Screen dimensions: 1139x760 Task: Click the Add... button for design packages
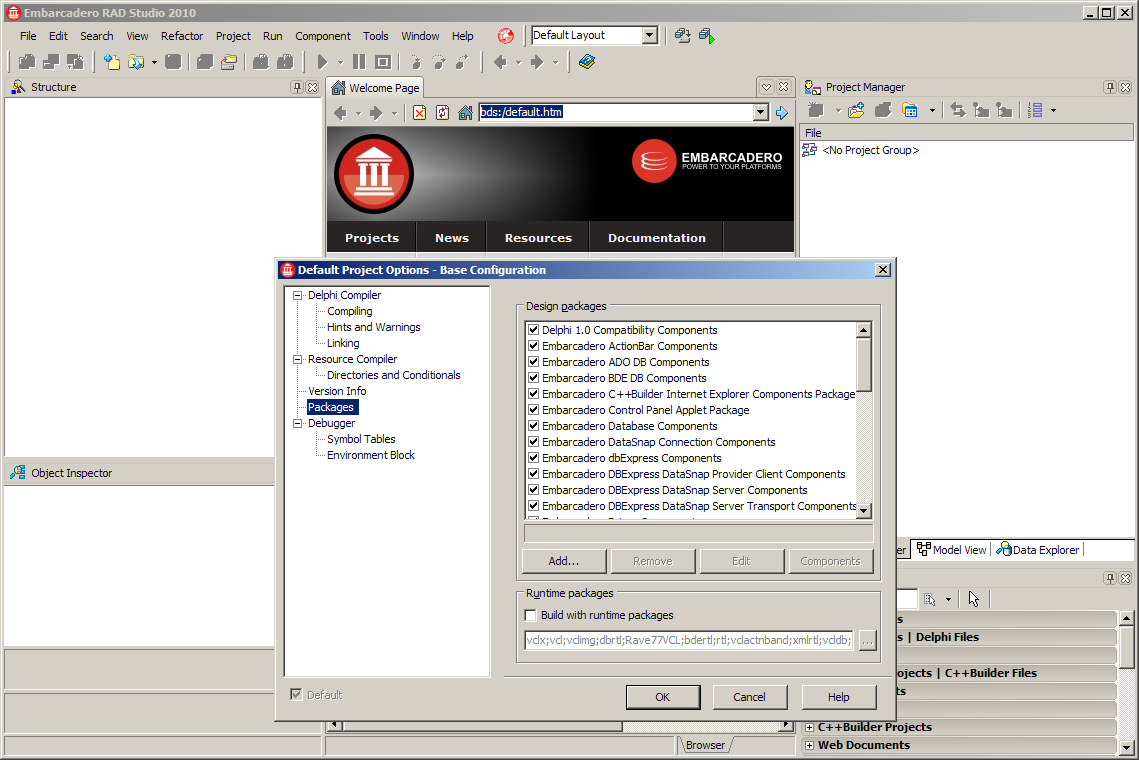[564, 561]
